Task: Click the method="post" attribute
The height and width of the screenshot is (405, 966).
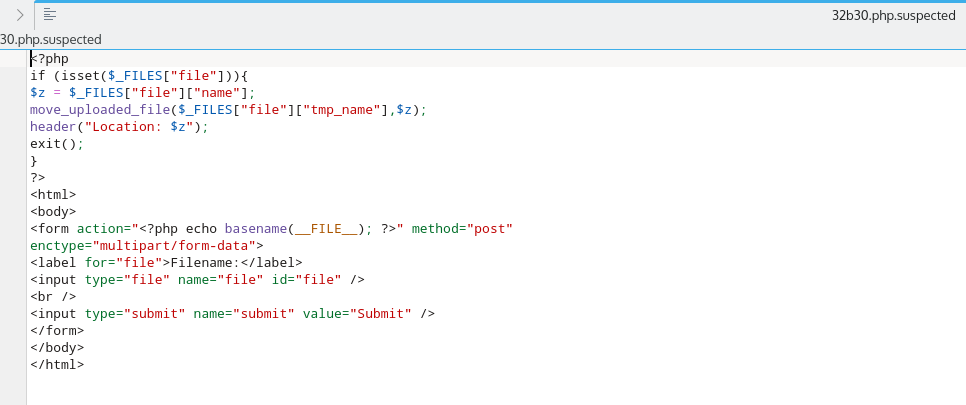Action: pos(462,229)
